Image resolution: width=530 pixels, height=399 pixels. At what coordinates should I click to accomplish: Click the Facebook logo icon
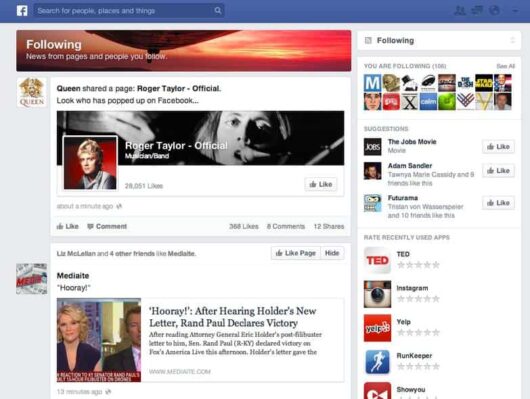[x=22, y=11]
